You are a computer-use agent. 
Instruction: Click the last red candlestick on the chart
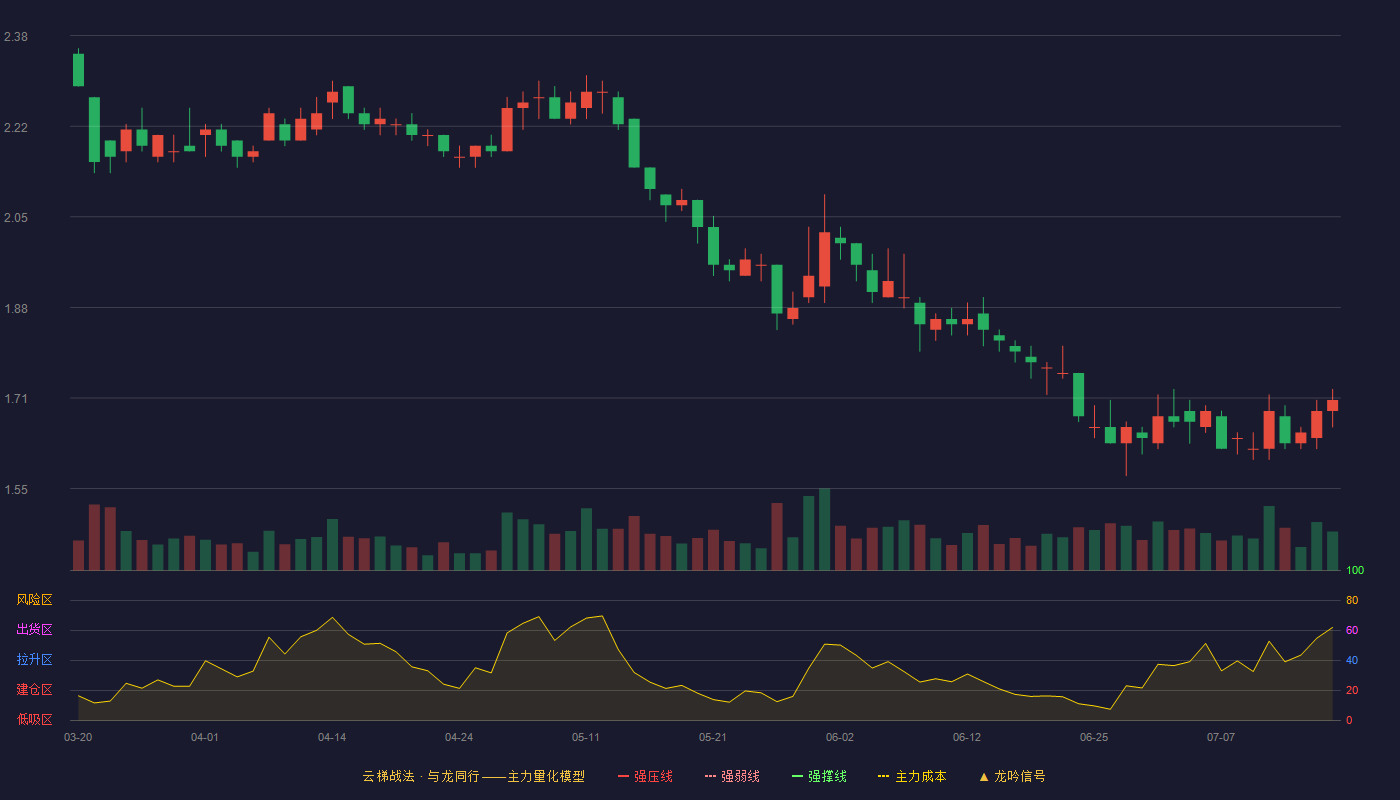pyautogui.click(x=1332, y=405)
